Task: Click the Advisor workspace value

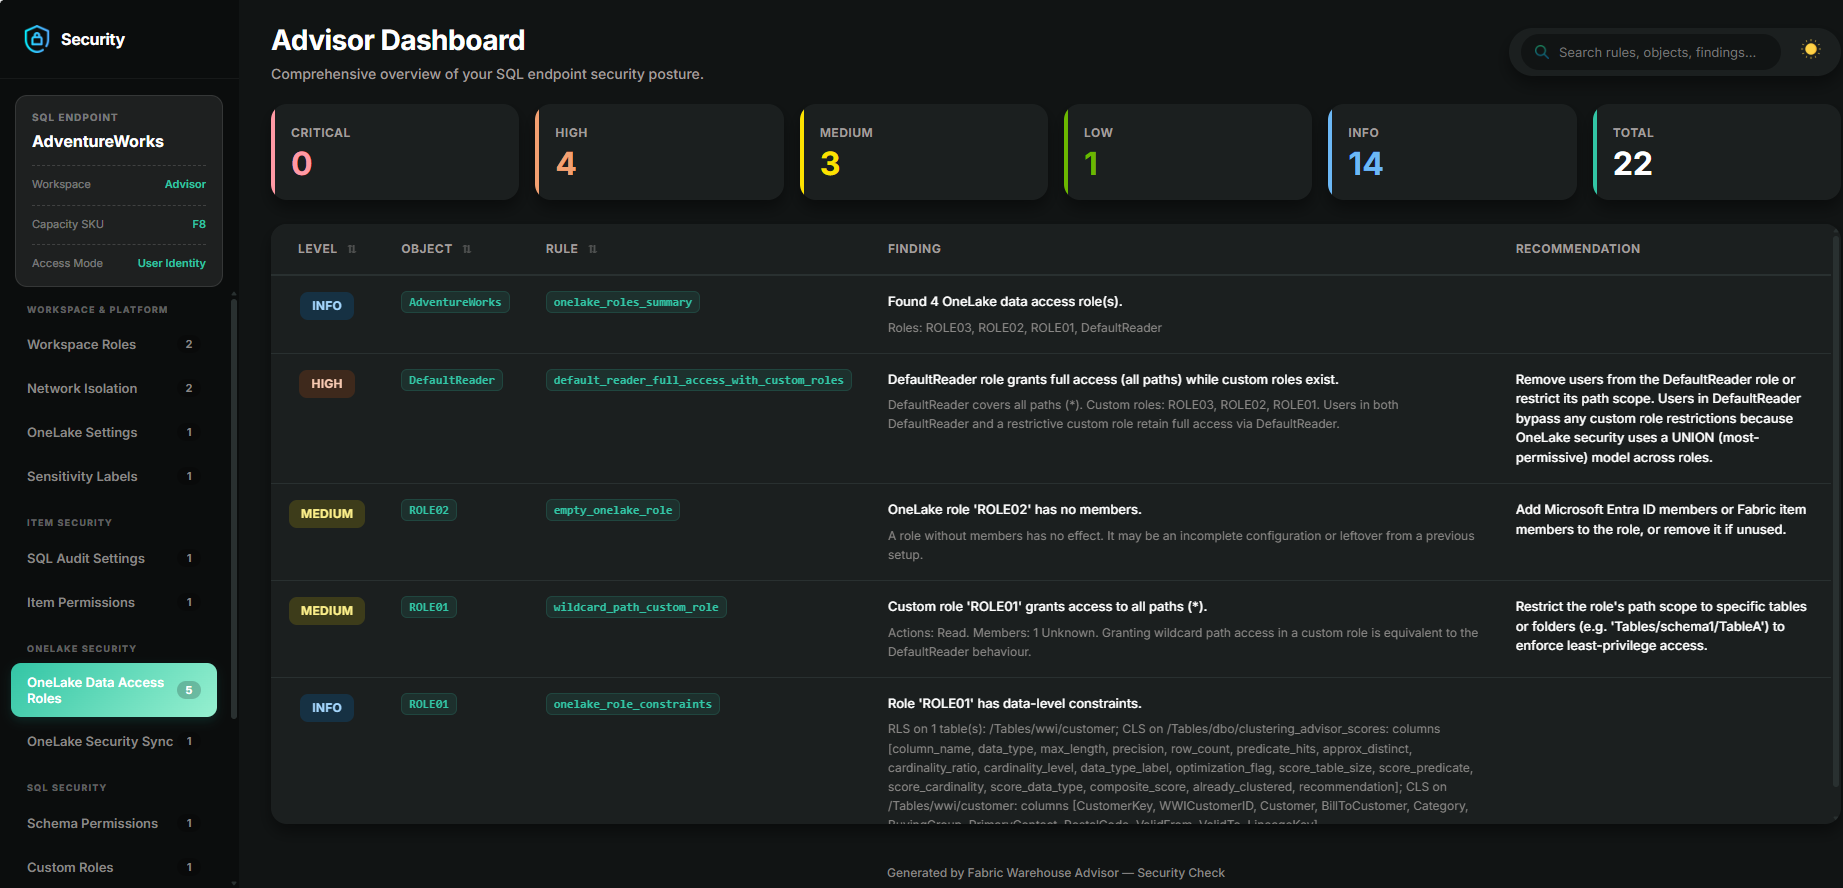Action: coord(185,184)
